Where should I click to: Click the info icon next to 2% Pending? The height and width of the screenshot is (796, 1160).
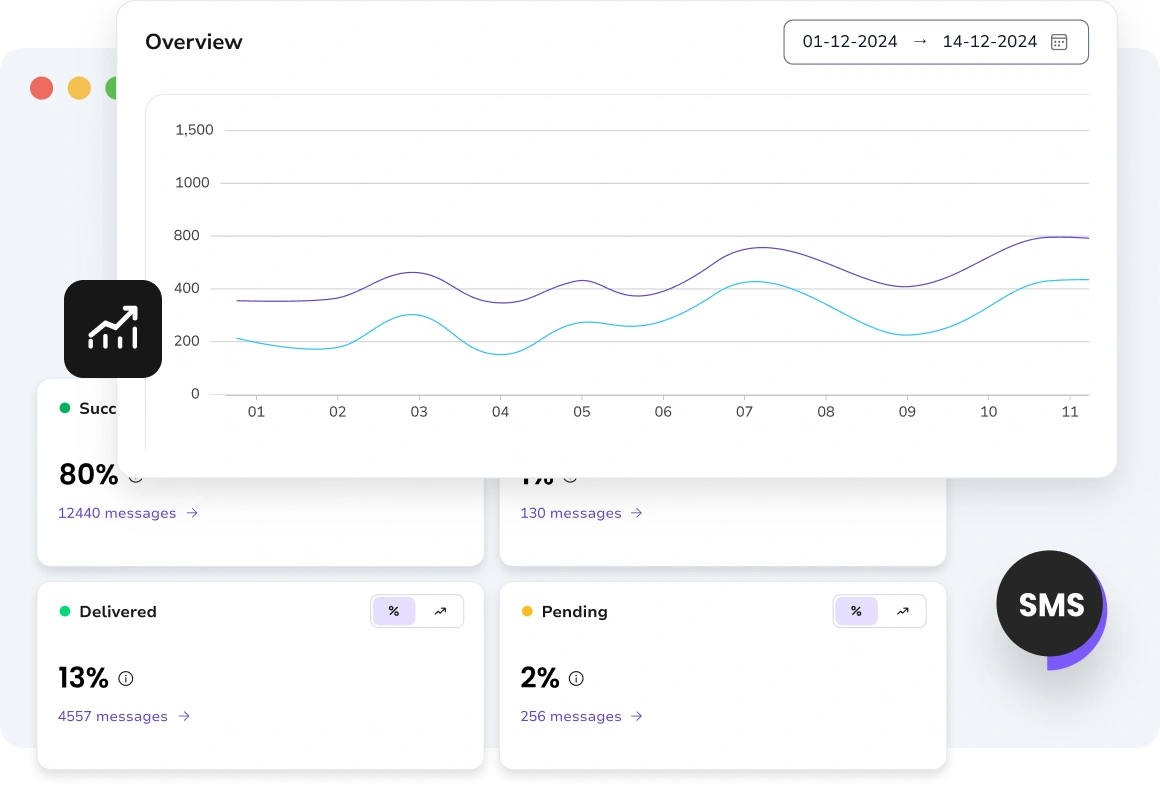575,679
